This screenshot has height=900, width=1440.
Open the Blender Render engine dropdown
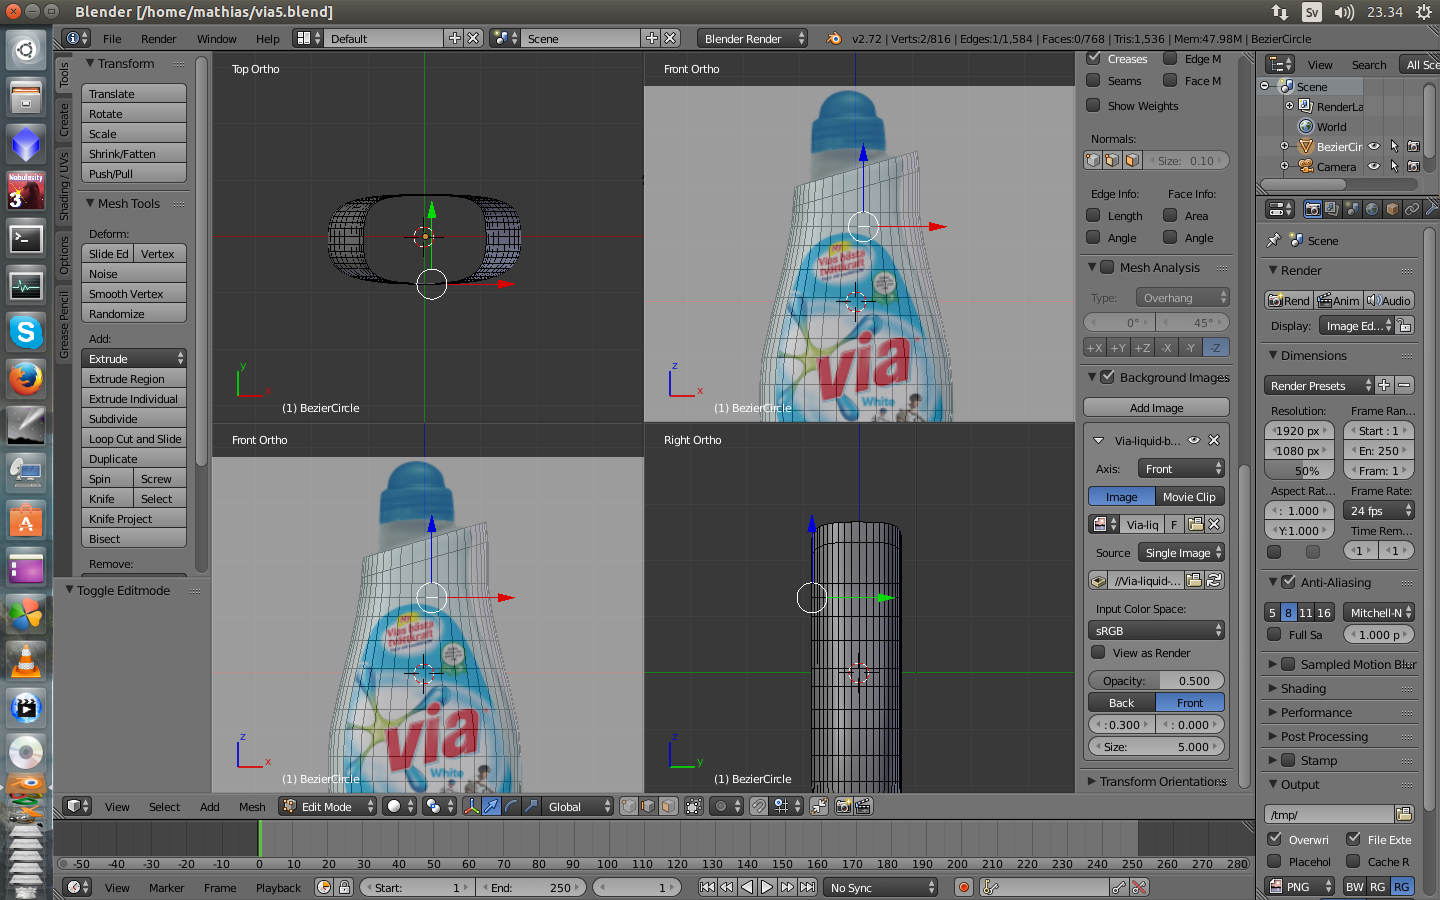click(x=752, y=38)
